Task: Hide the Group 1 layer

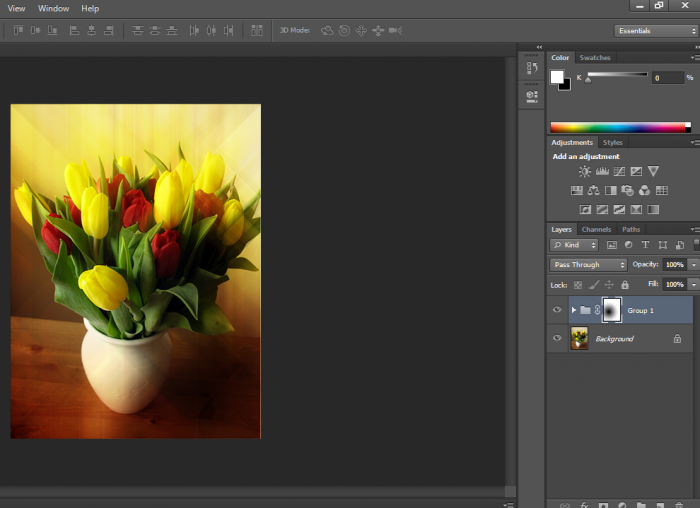Action: pos(557,310)
